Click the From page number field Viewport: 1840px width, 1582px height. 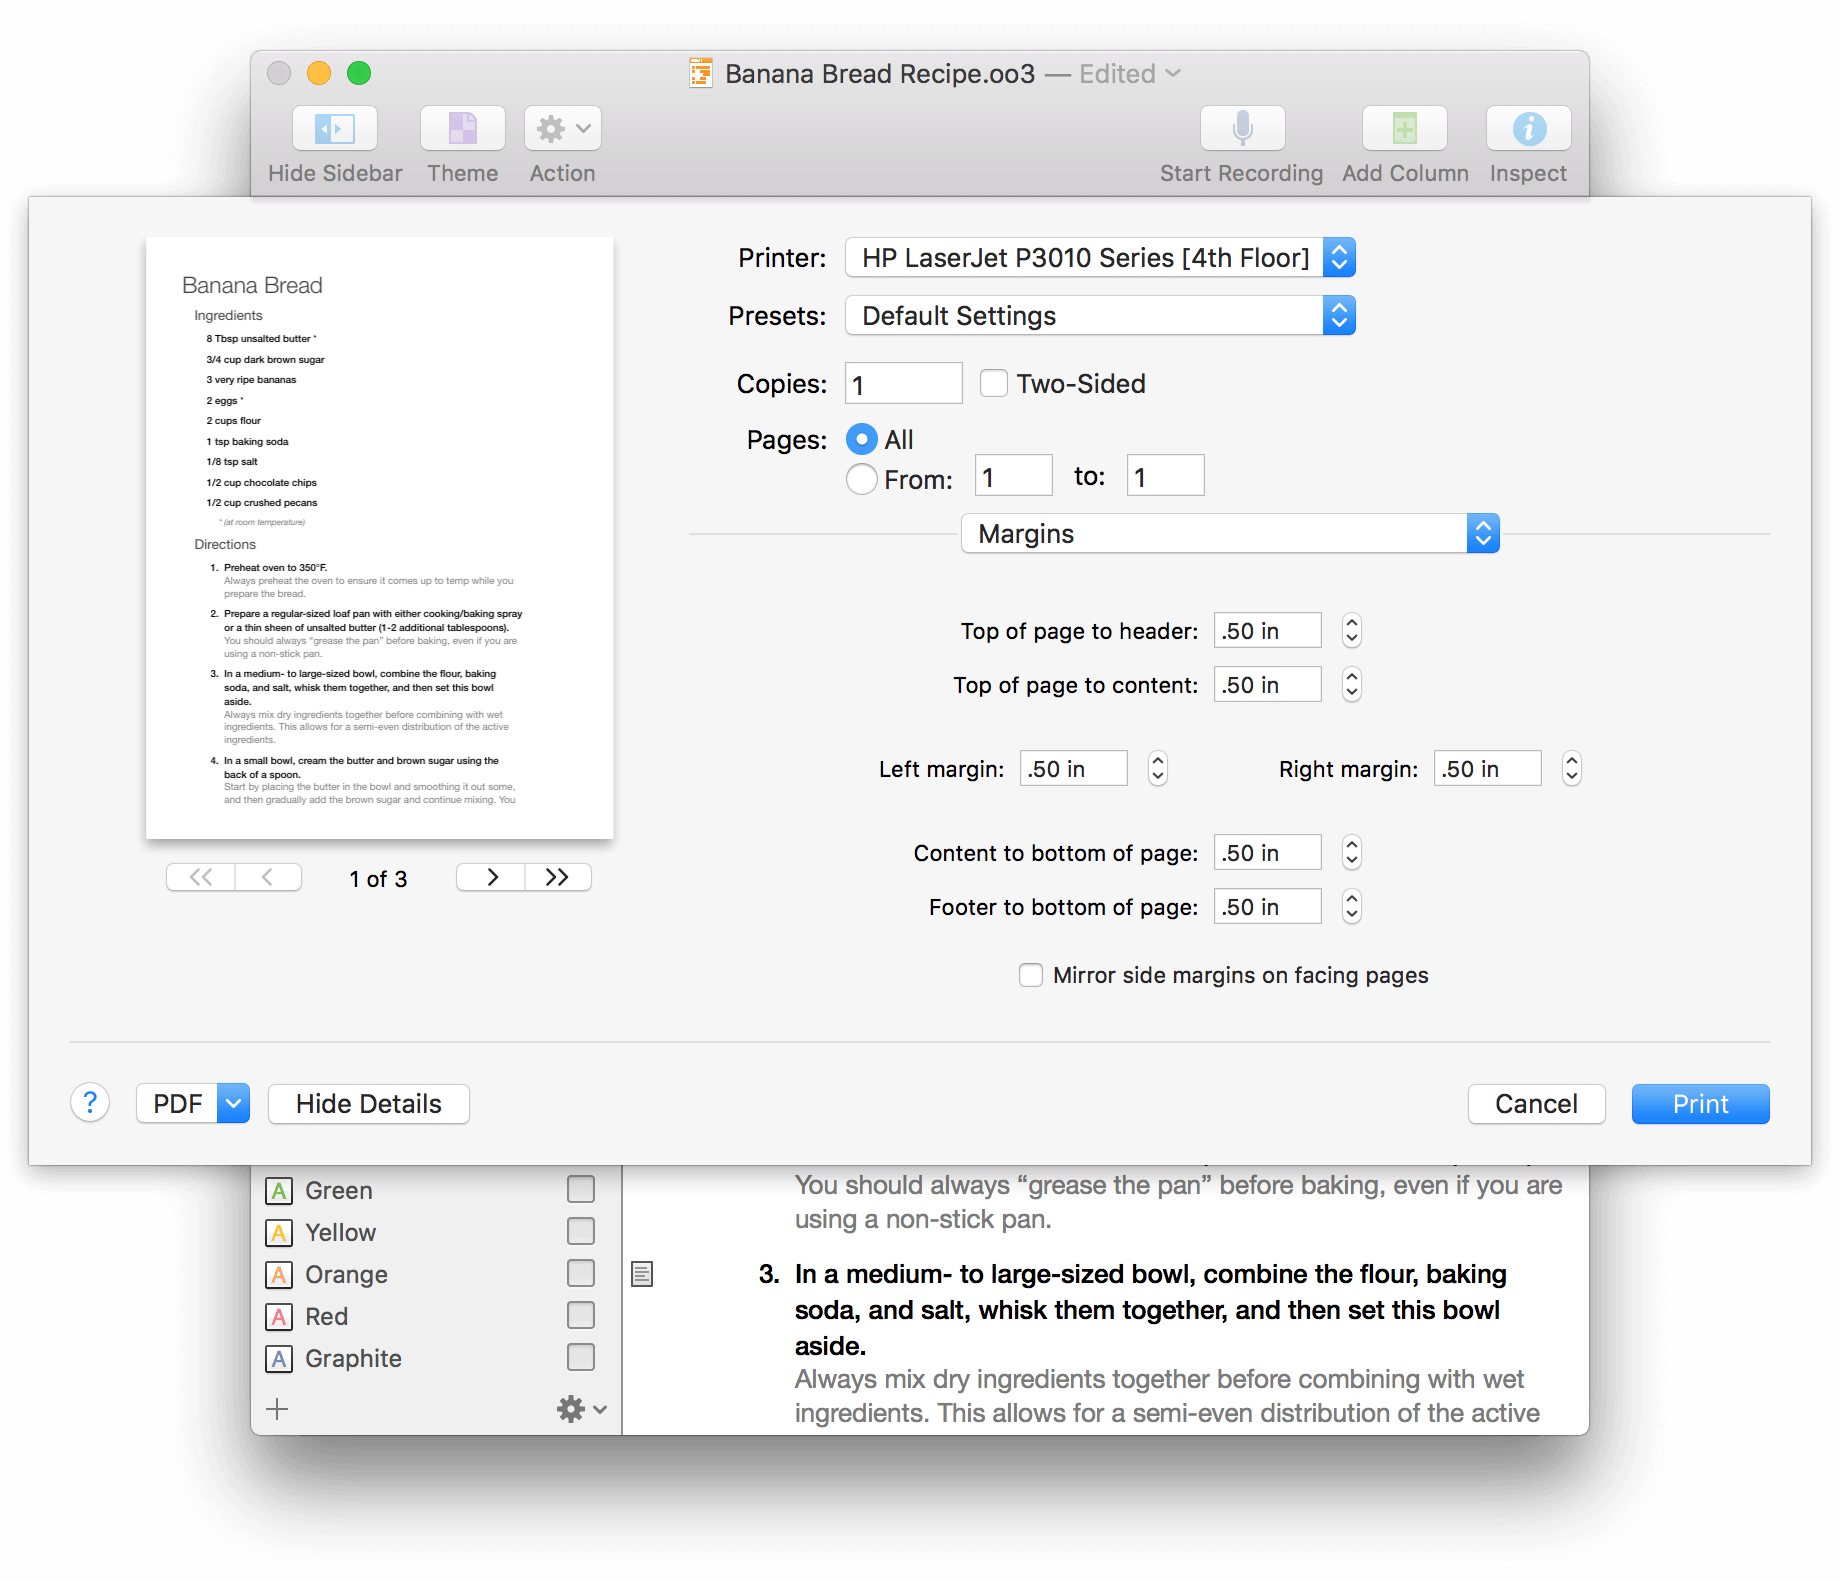tap(1013, 475)
